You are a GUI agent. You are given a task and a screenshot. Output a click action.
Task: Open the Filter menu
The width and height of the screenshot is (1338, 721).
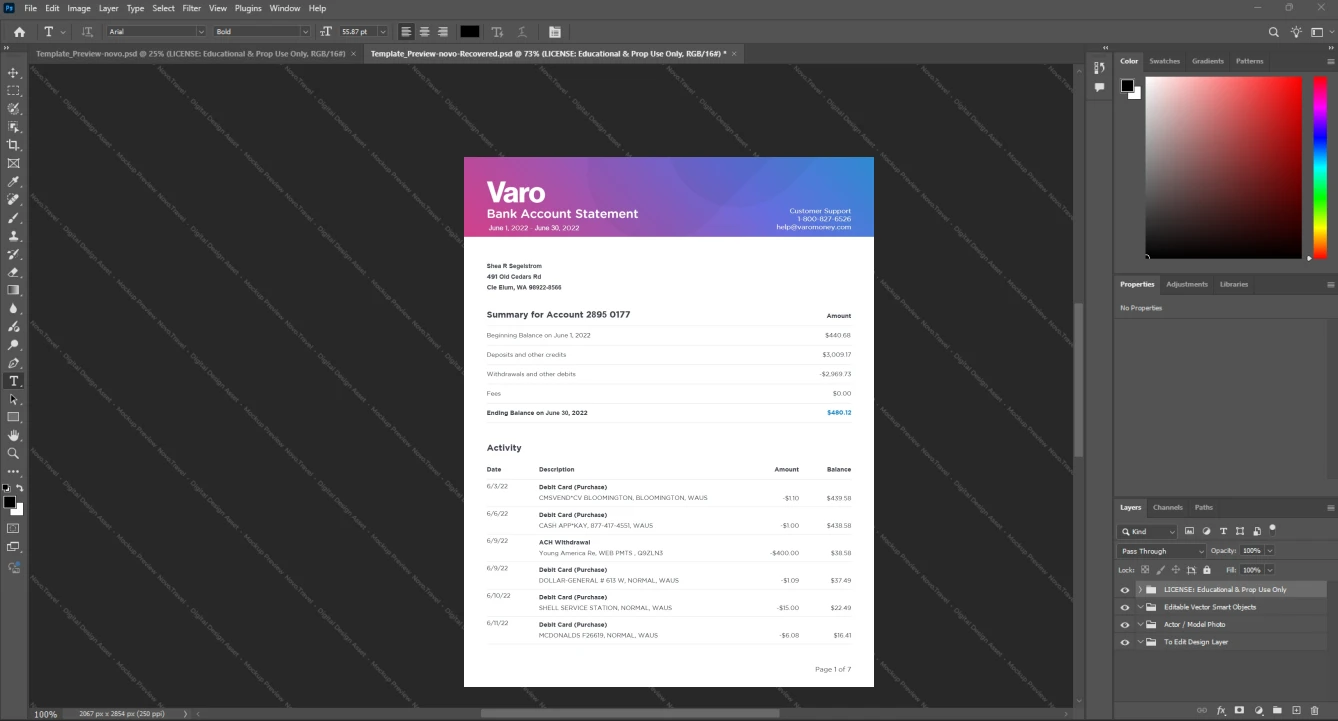tap(191, 8)
